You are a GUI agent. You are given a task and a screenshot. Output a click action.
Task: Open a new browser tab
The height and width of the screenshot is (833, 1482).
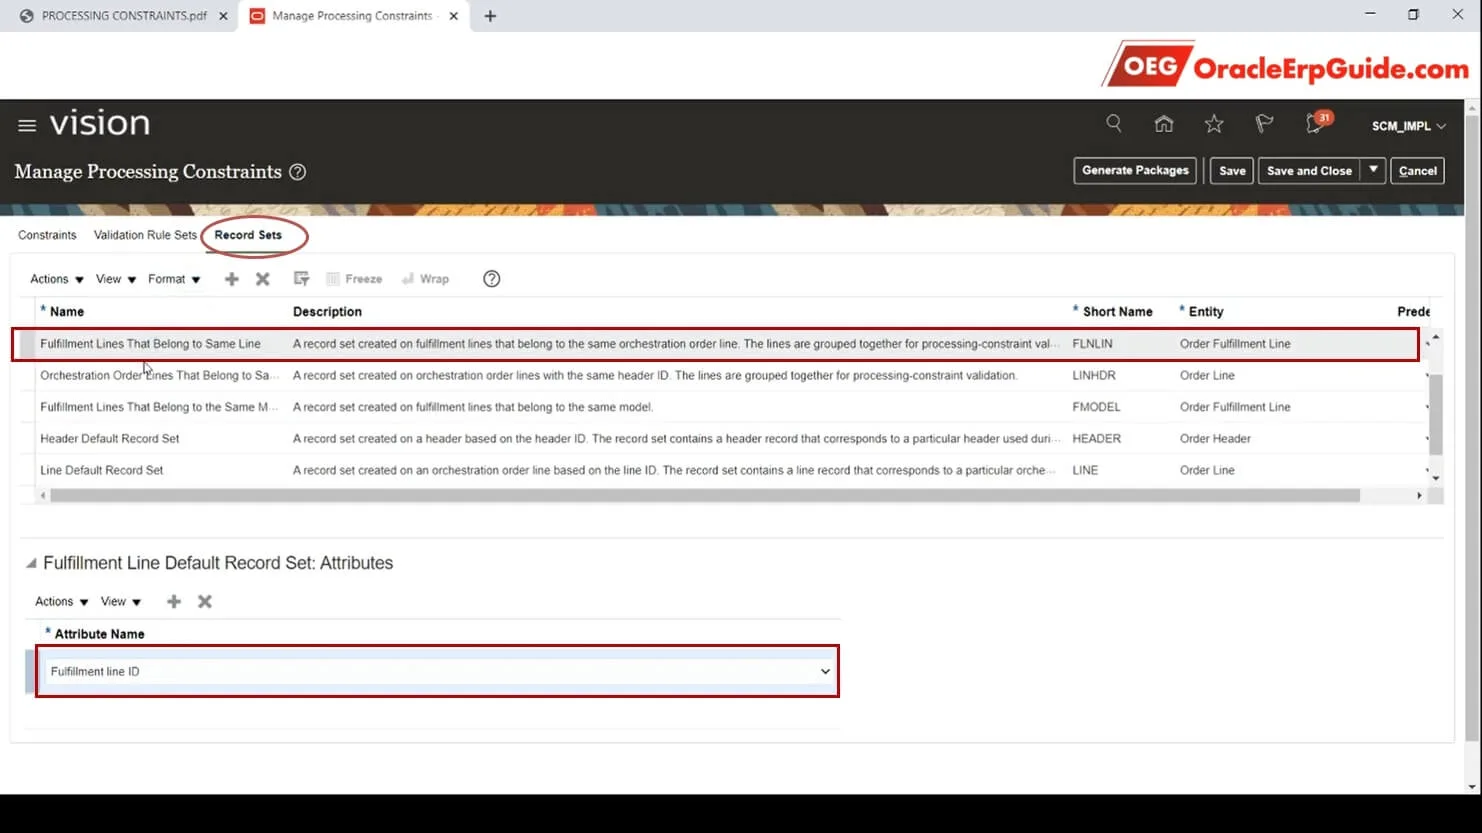(490, 16)
